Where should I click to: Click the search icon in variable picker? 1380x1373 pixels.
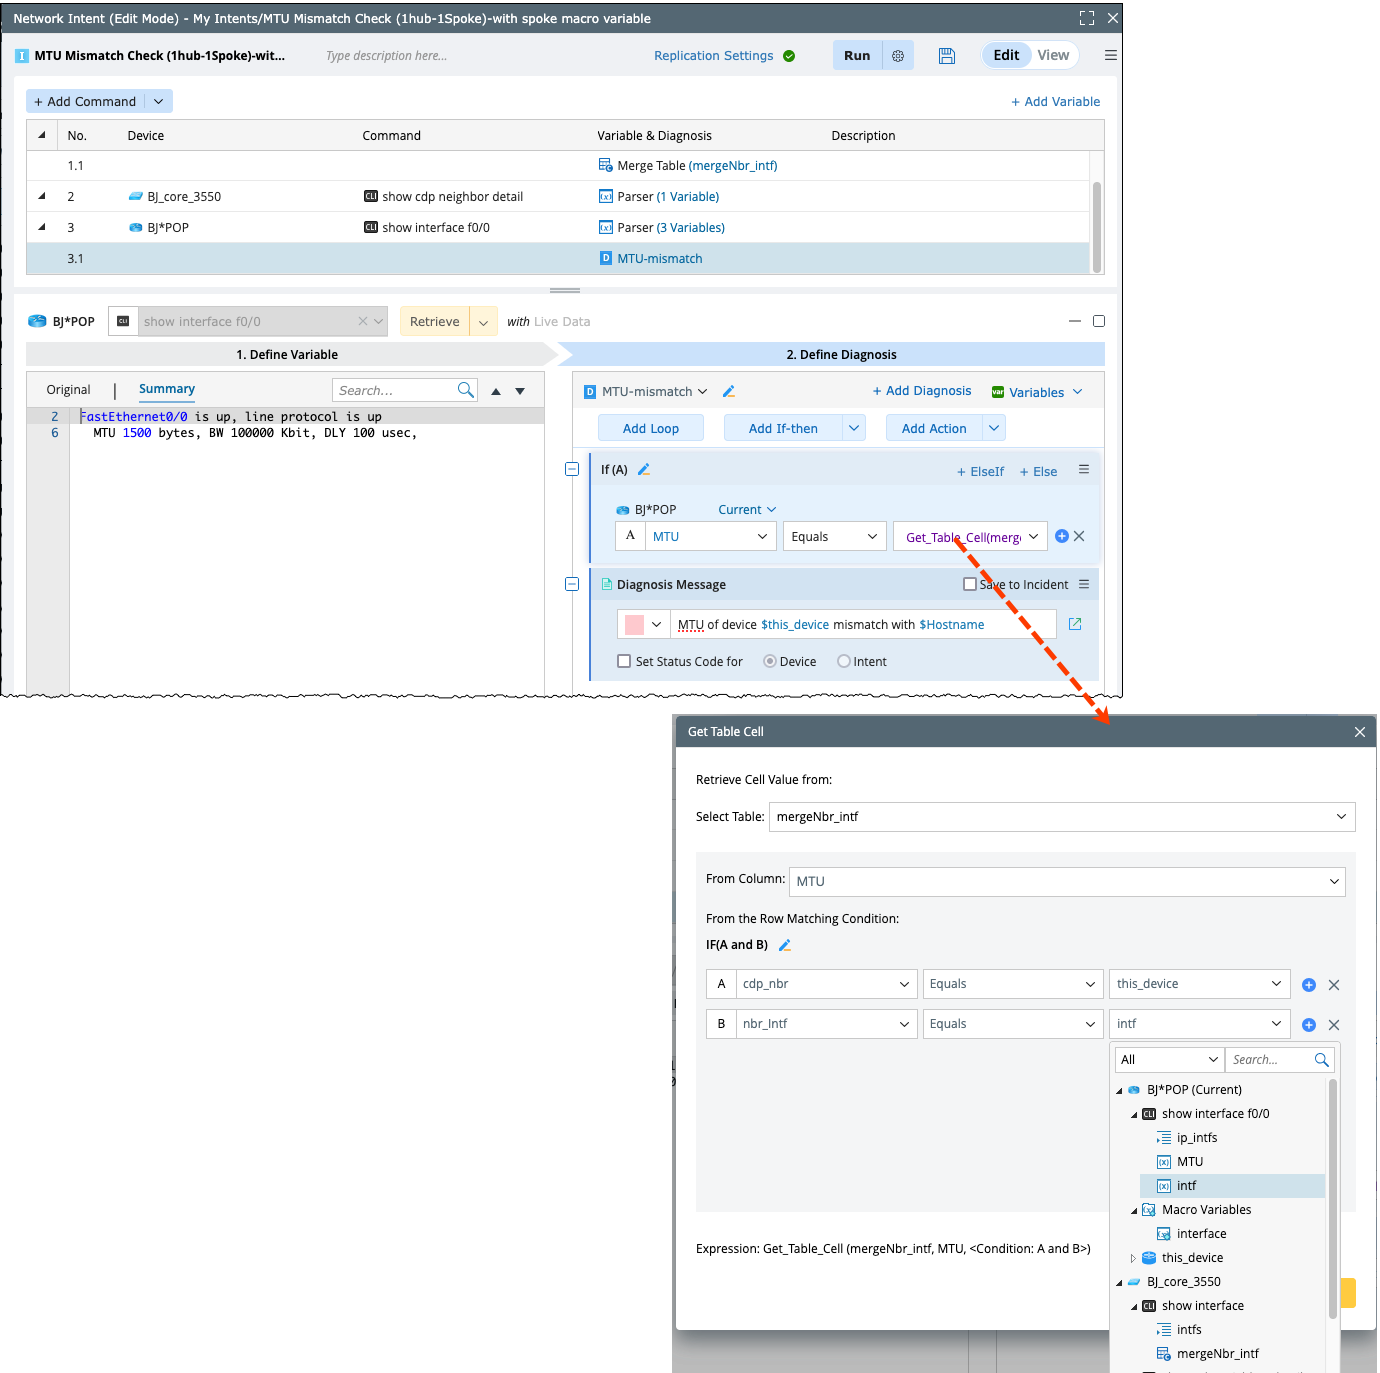click(1322, 1060)
